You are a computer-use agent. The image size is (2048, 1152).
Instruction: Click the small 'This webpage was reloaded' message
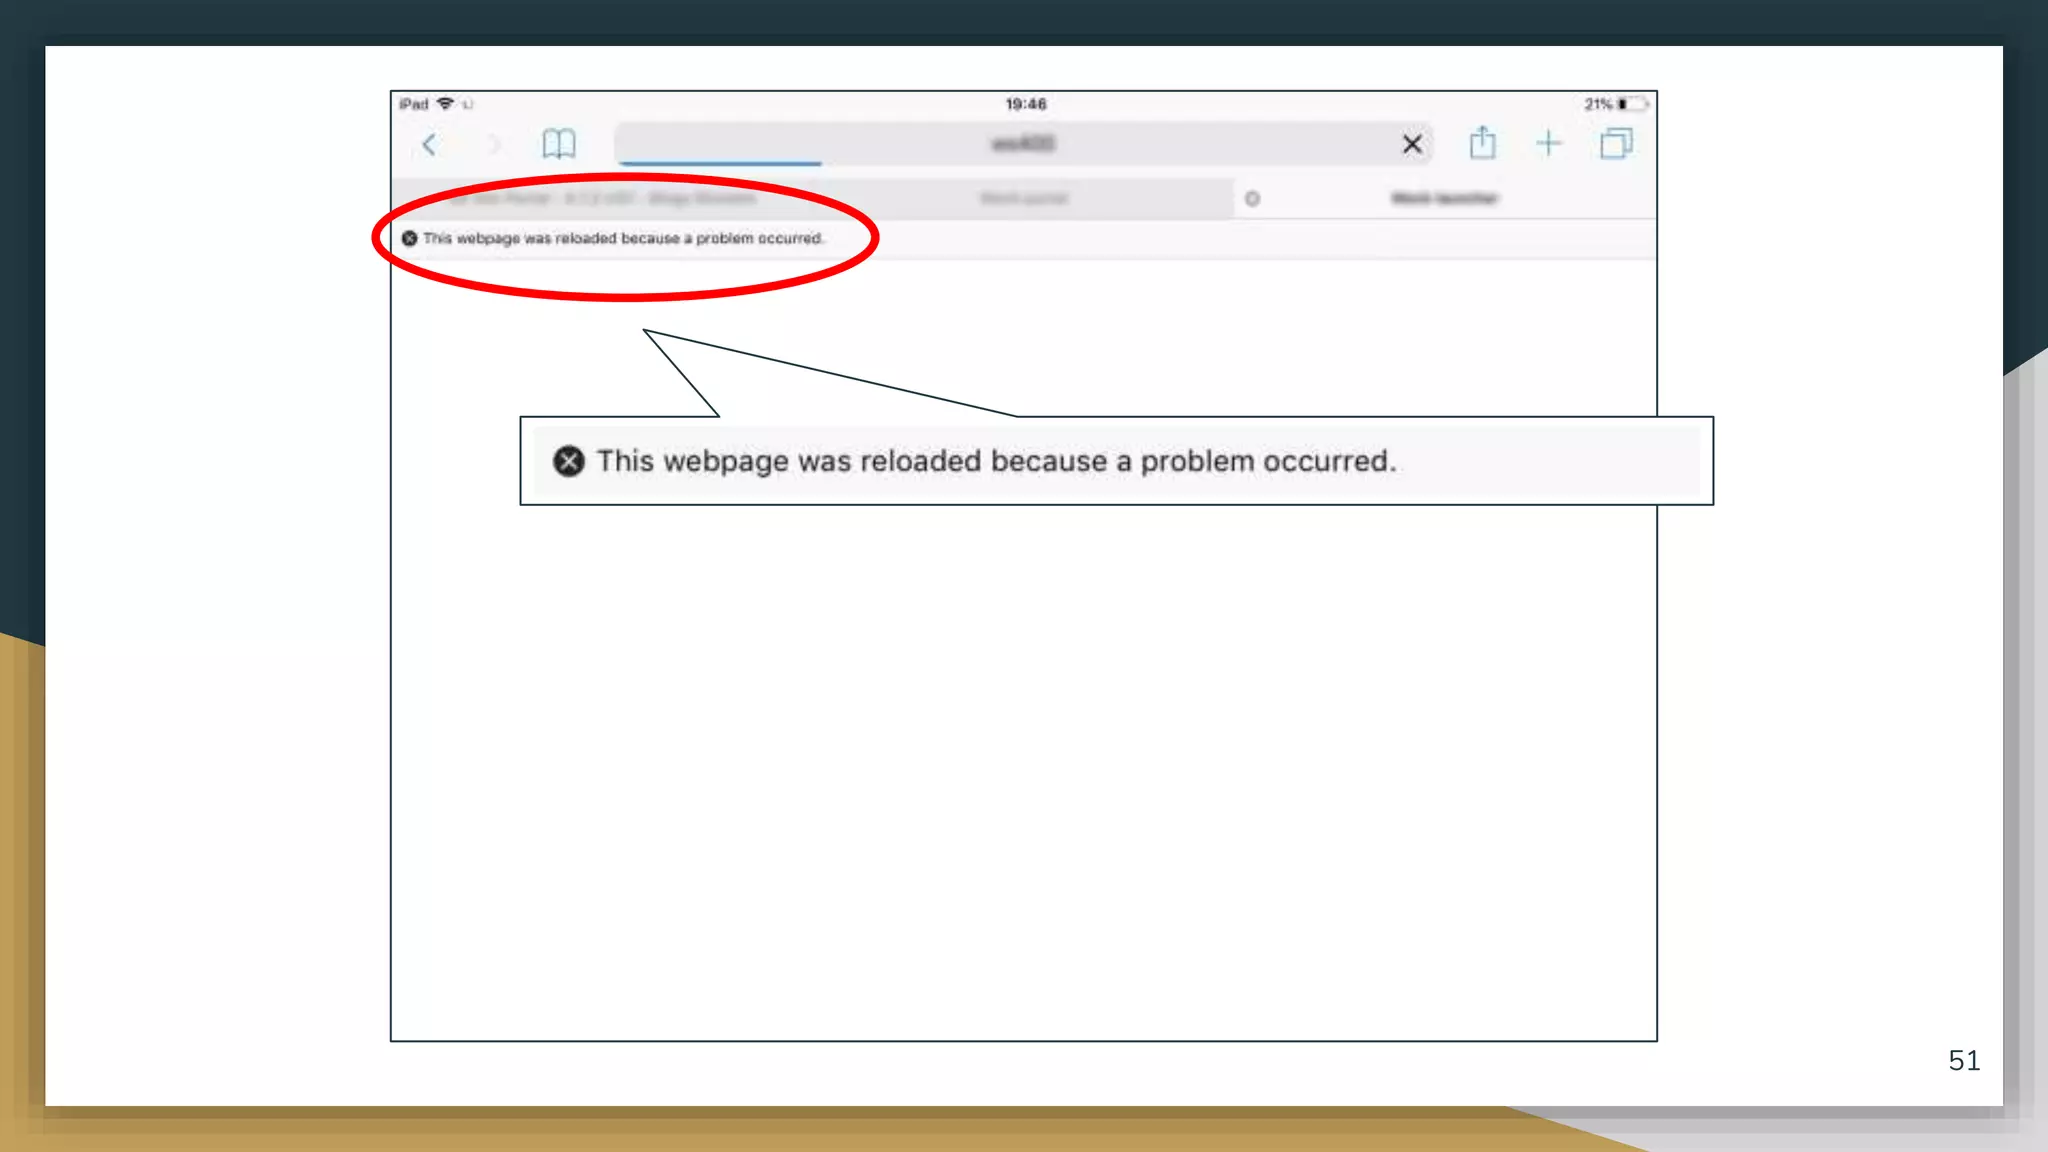622,238
